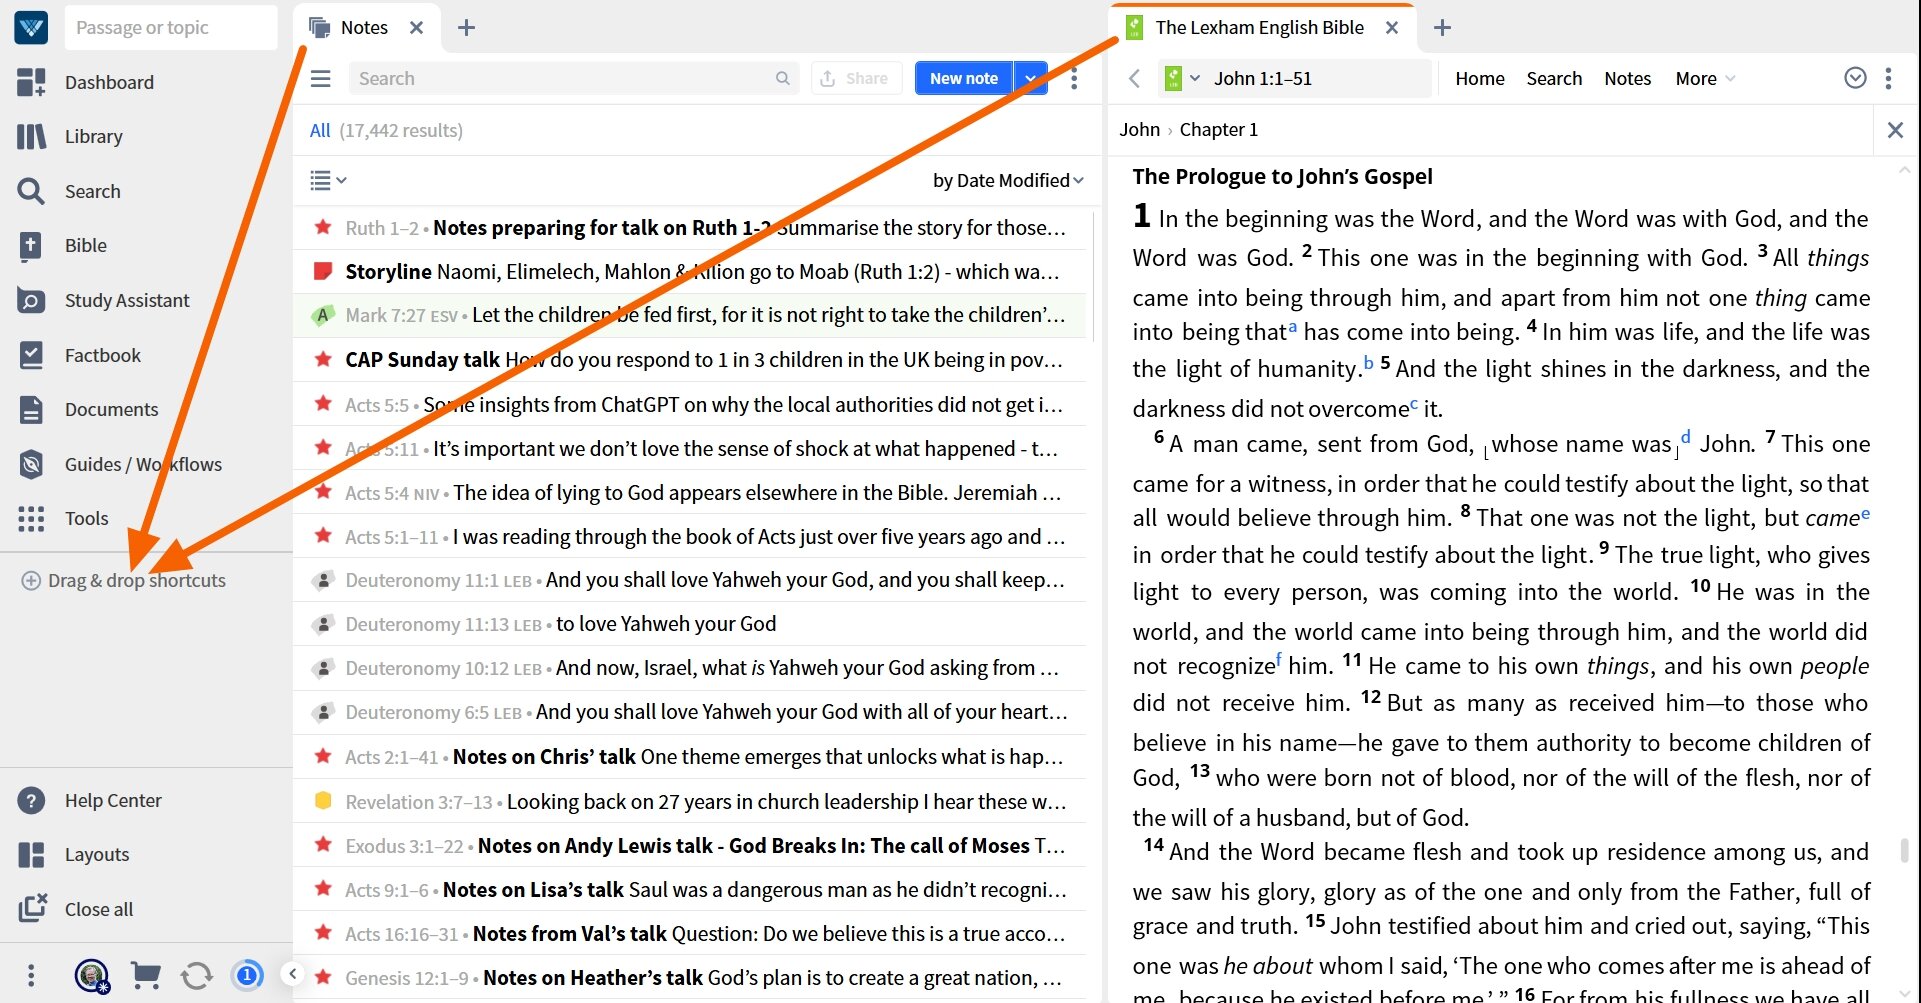The height and width of the screenshot is (1003, 1921).
Task: Open the Acts 5:4 NIV note
Action: 690,492
